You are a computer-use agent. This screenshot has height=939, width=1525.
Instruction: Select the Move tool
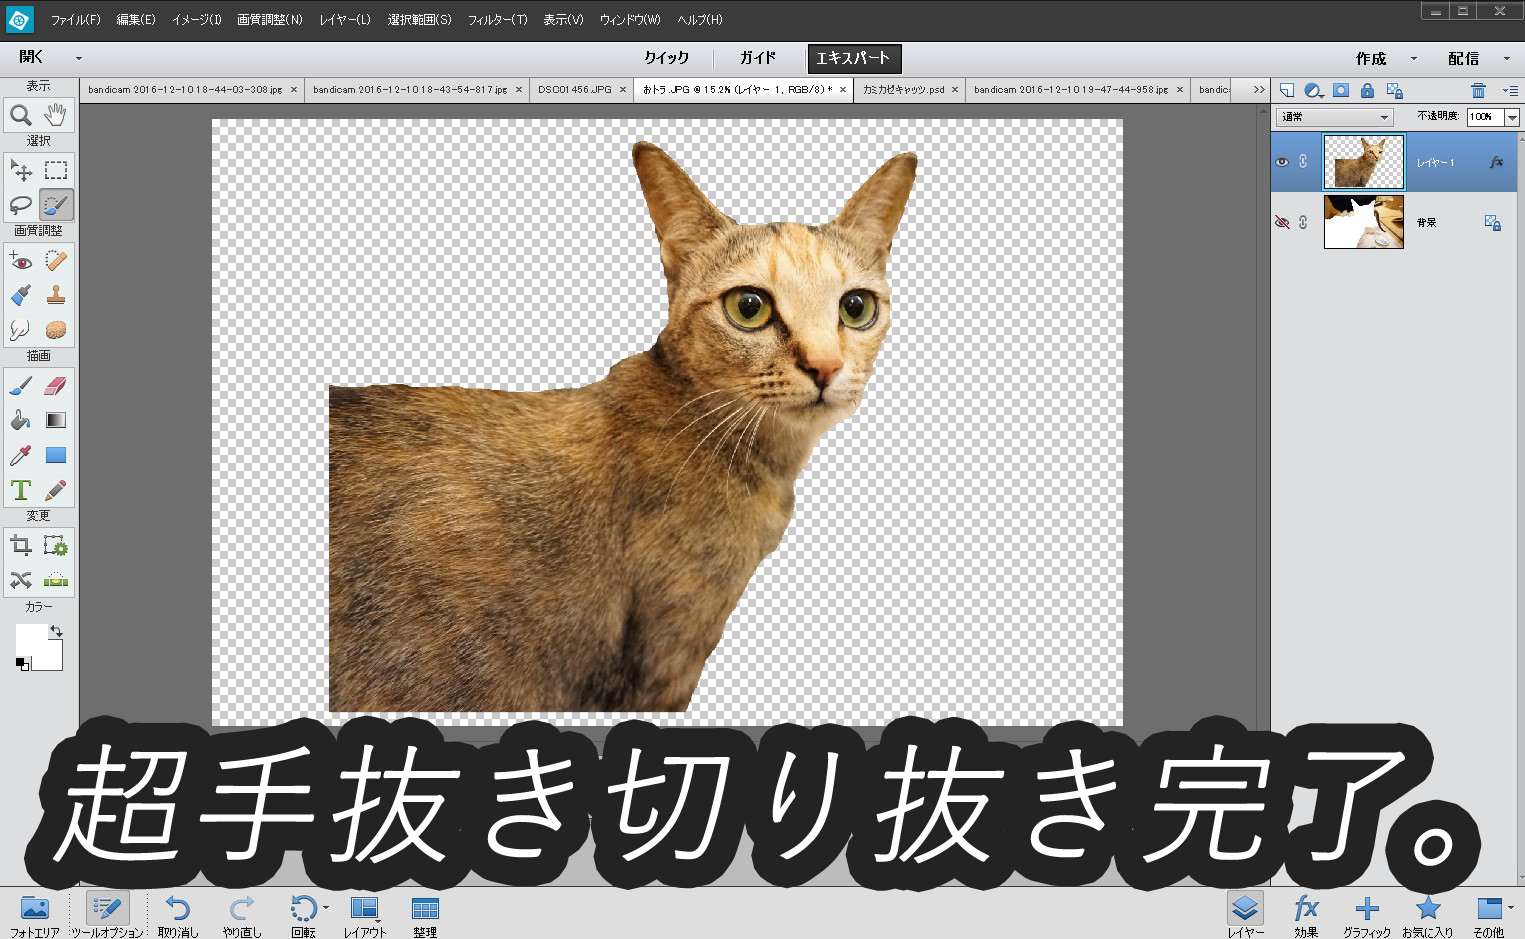point(21,170)
